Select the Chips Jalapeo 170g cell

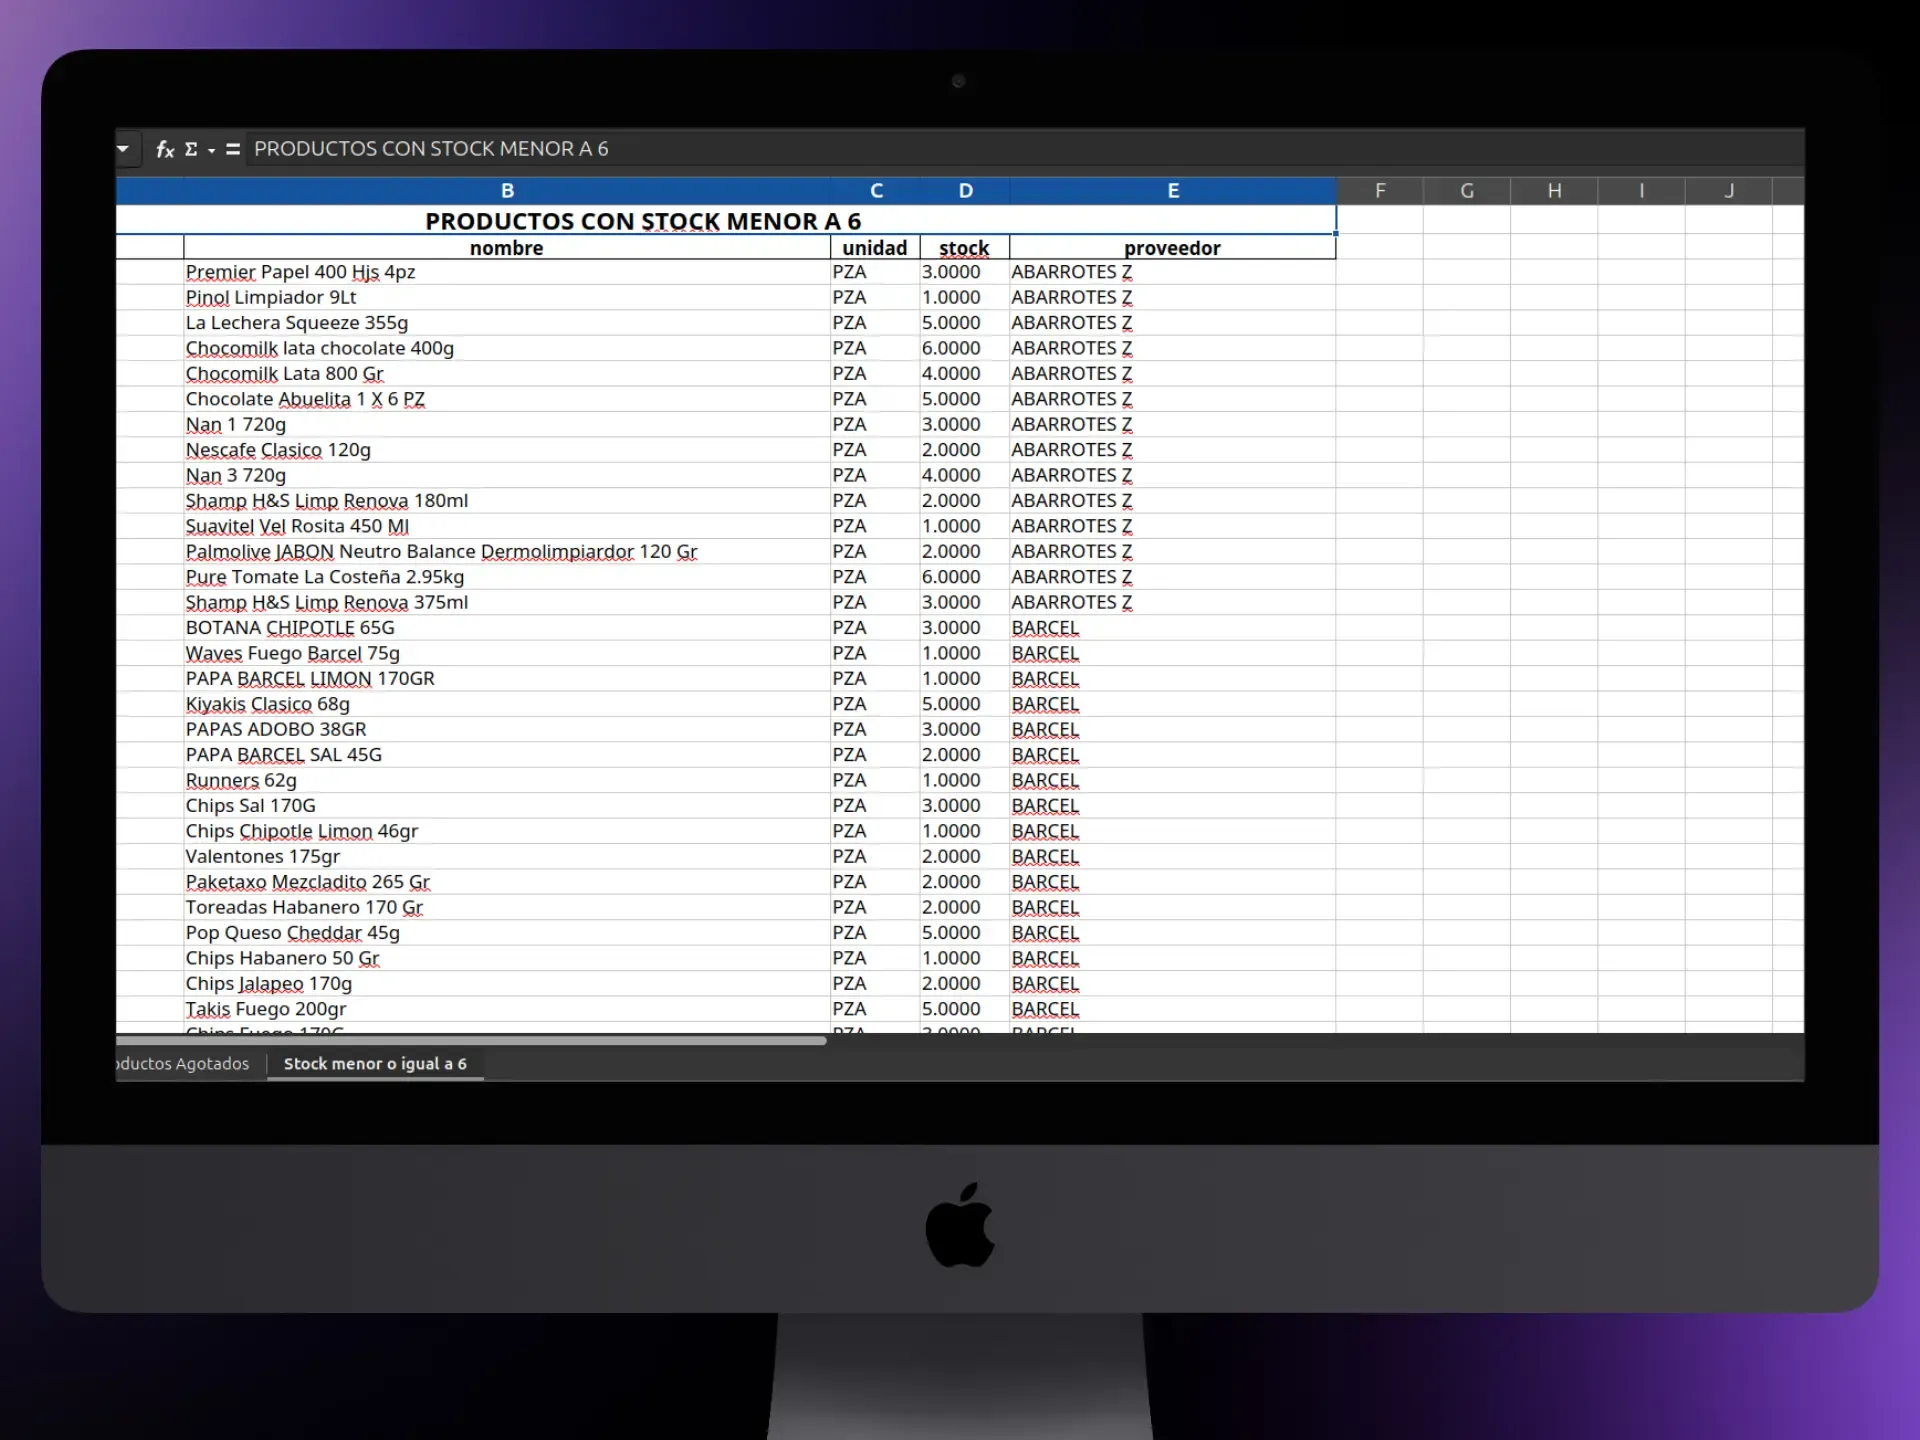click(507, 984)
